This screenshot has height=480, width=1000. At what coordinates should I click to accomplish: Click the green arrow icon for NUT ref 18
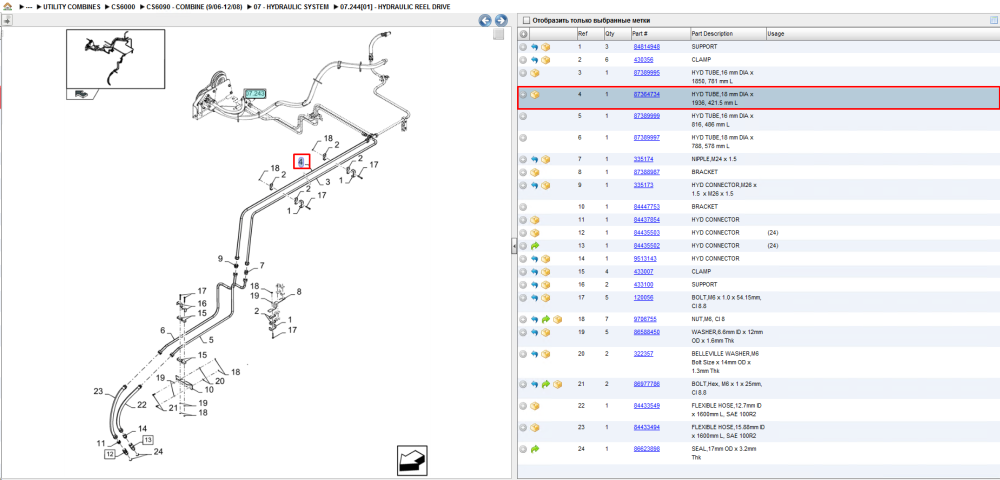pos(546,319)
